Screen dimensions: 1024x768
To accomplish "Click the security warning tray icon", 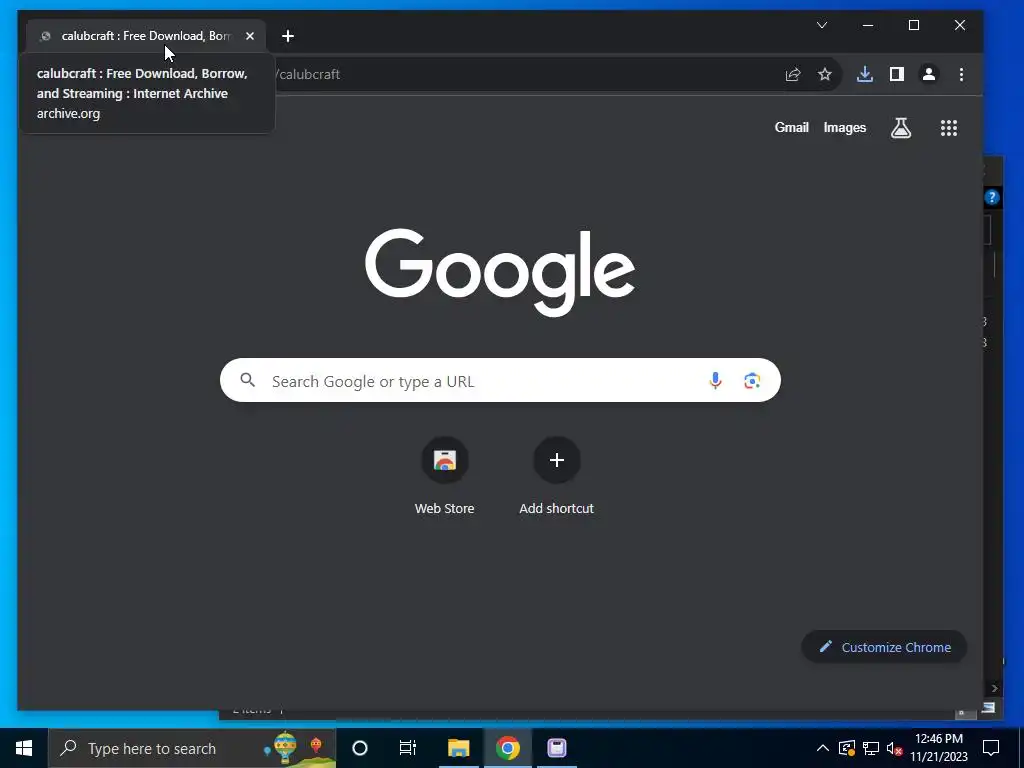I will [x=847, y=748].
